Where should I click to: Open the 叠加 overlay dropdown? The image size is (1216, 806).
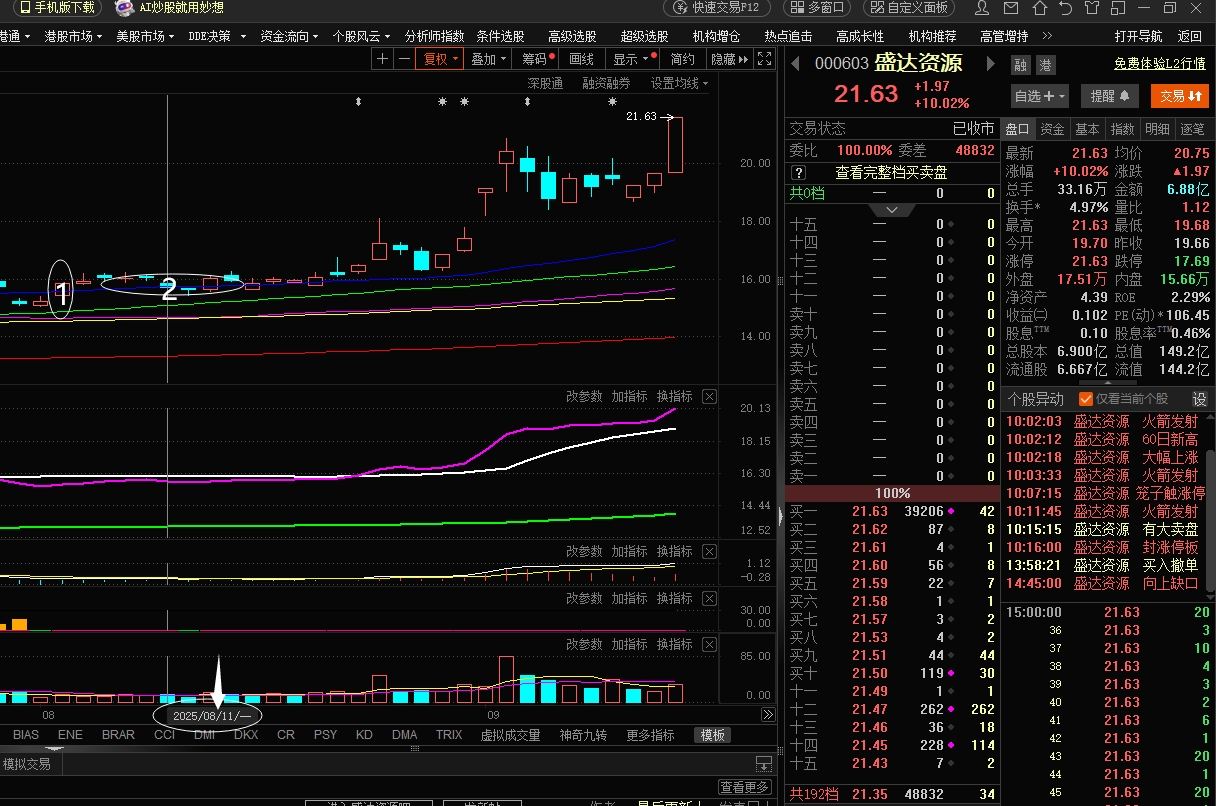pyautogui.click(x=488, y=59)
